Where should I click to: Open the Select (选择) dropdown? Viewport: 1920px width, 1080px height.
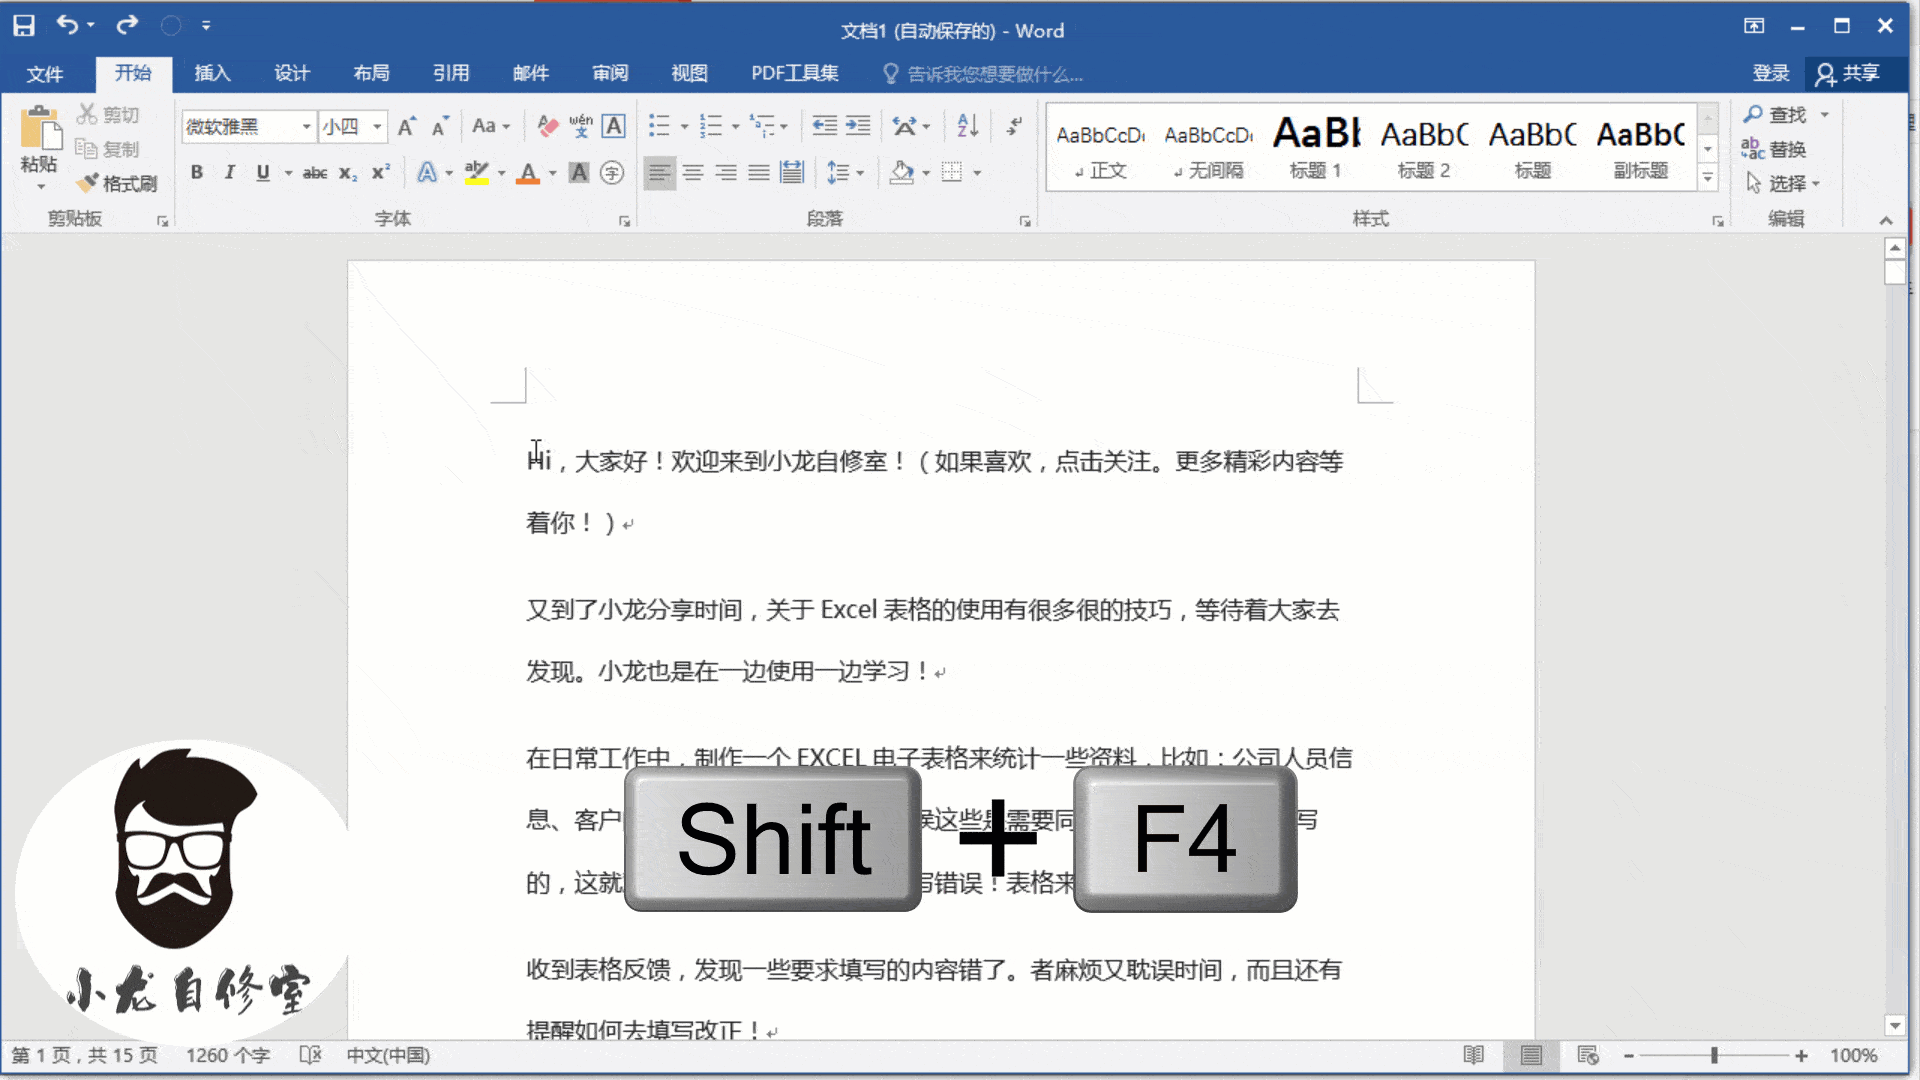pyautogui.click(x=1782, y=183)
